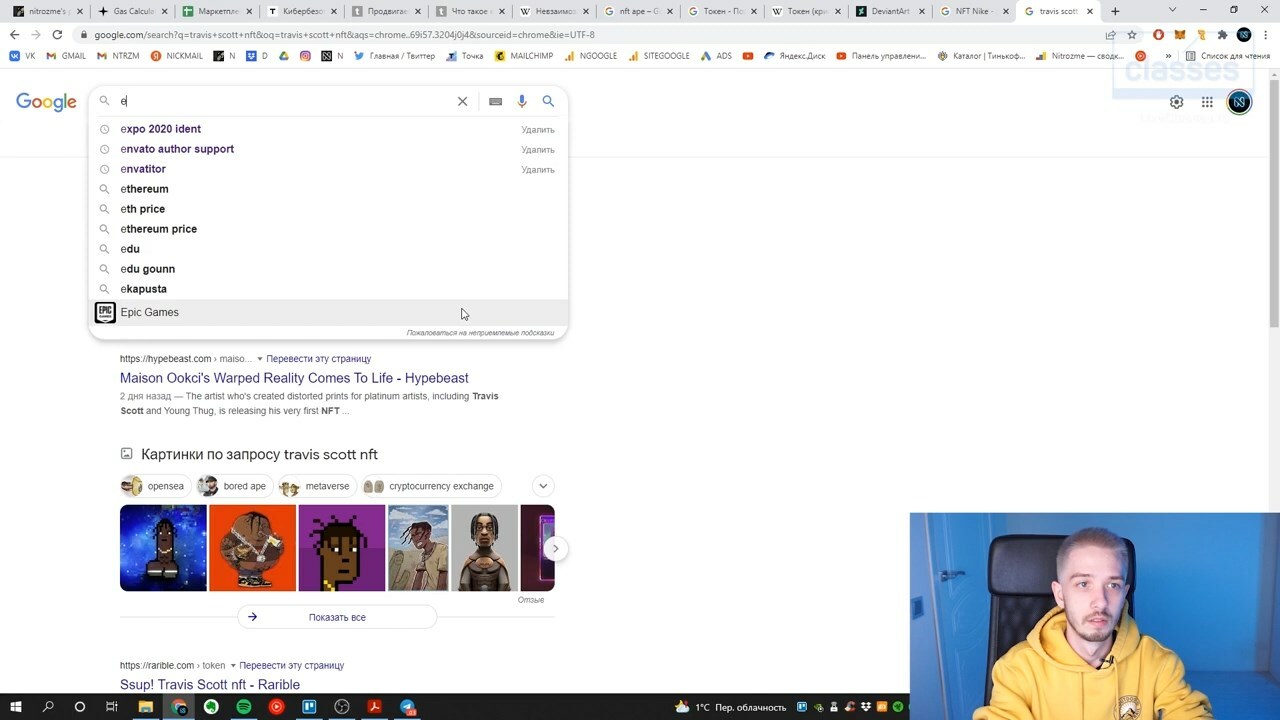Viewport: 1280px width, 720px height.
Task: Open pixel Travis Scott purple thumbnail
Action: tap(341, 548)
